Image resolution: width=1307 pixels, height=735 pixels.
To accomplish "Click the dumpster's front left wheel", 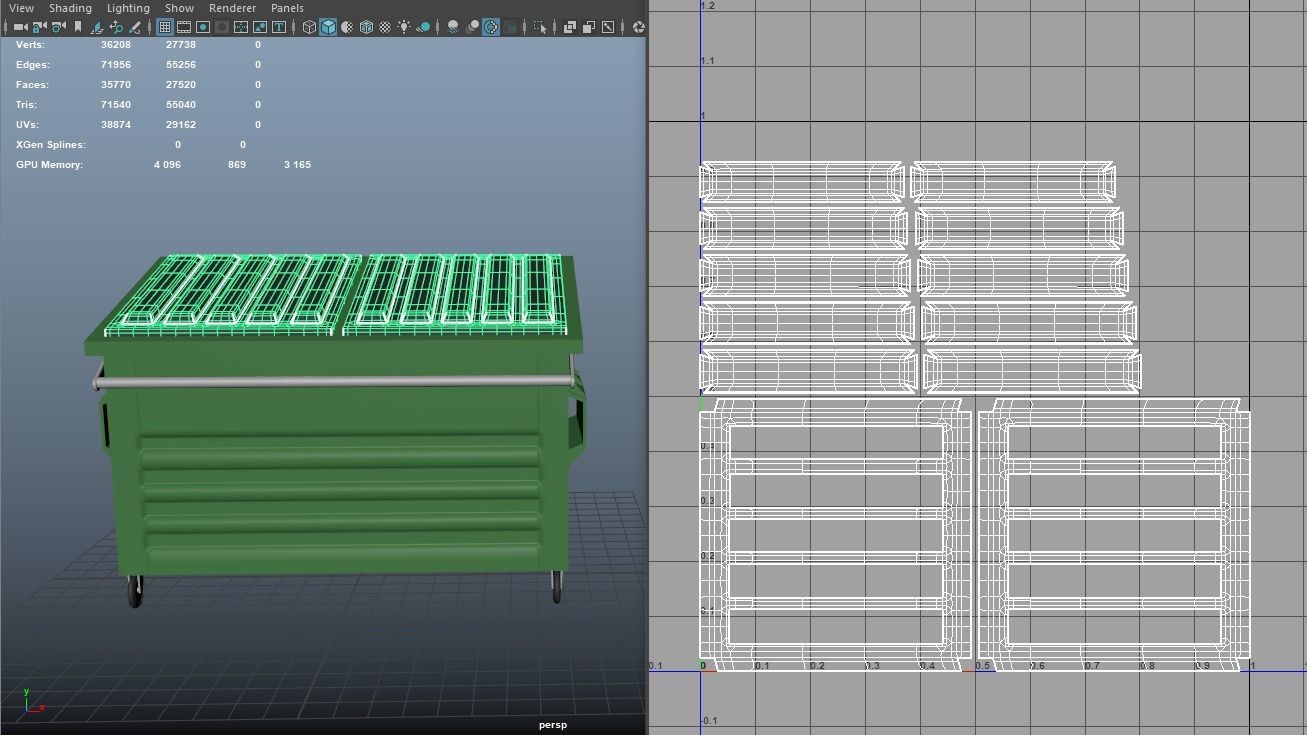I will (x=135, y=591).
